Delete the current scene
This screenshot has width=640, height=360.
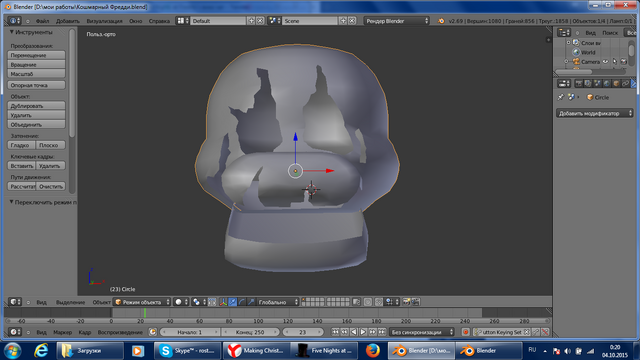tap(352, 21)
